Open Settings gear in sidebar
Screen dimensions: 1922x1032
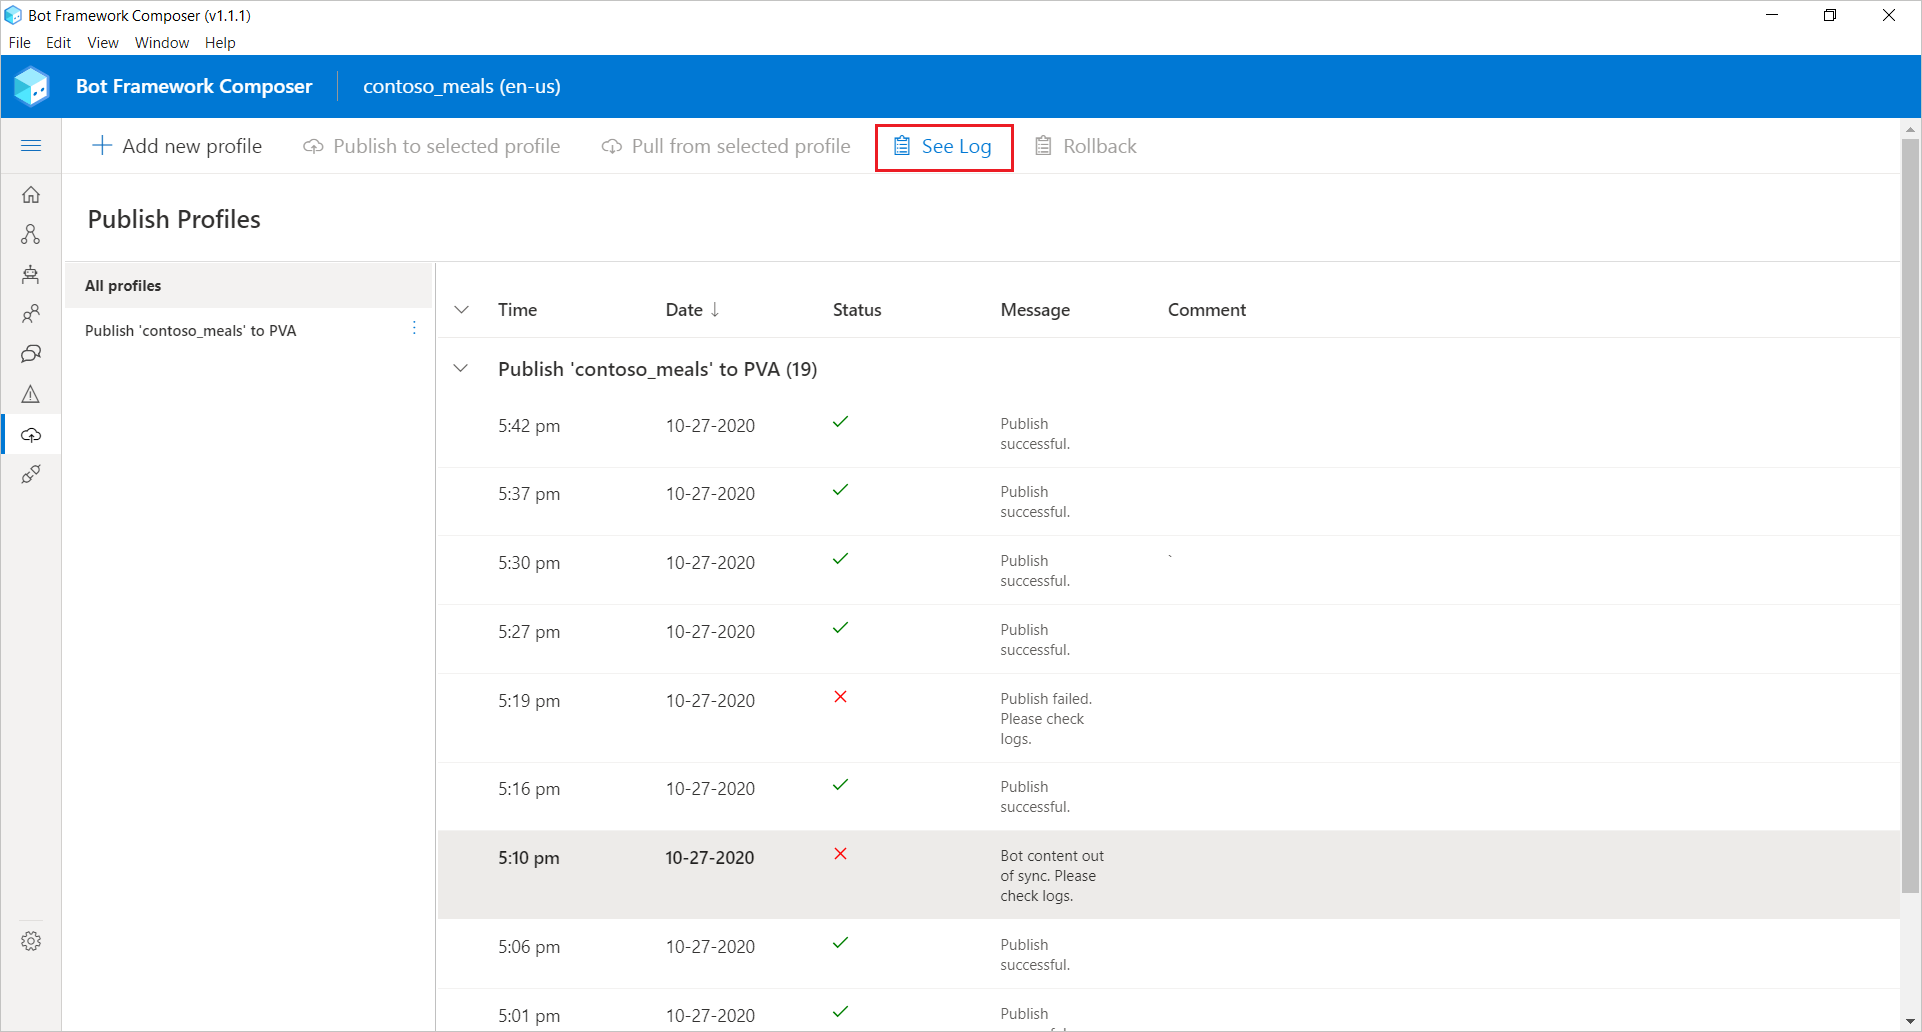(31, 941)
